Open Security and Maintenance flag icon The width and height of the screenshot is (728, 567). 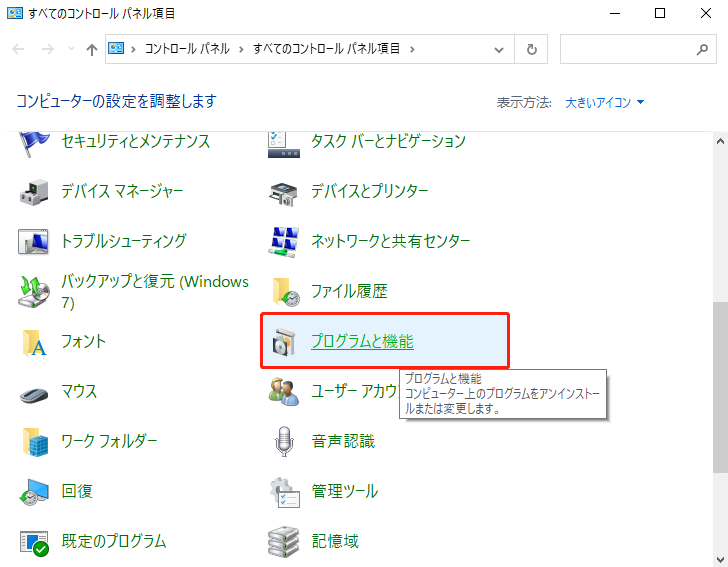click(34, 142)
